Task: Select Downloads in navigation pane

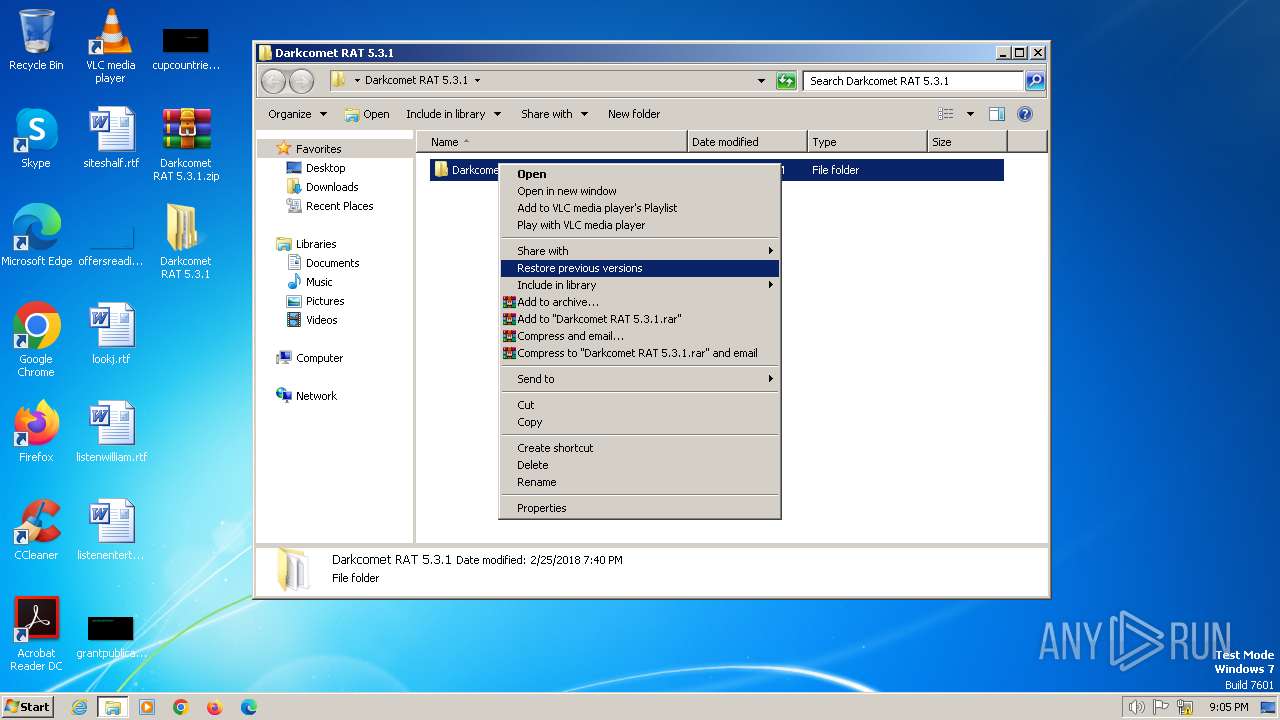Action: tap(323, 187)
